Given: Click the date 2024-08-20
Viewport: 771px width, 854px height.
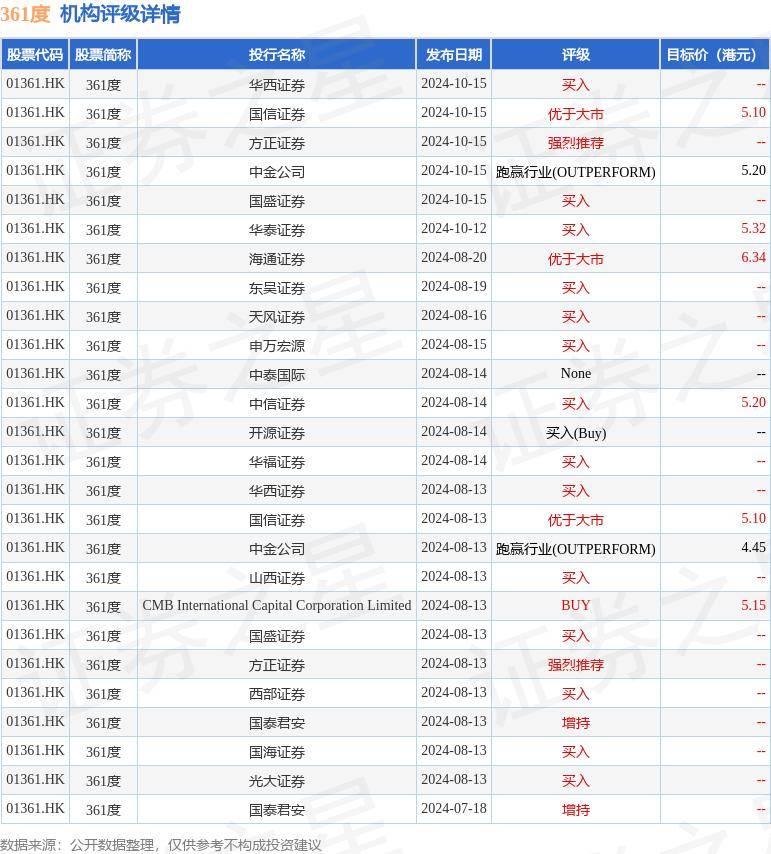Looking at the screenshot, I should coord(454,257).
